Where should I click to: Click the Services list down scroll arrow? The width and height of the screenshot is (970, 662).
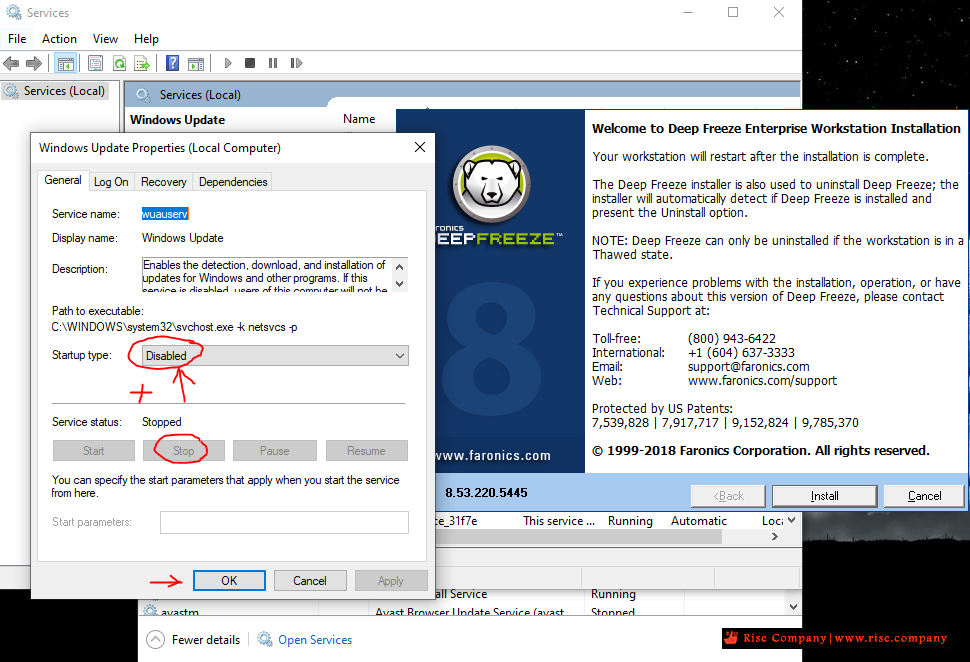(x=792, y=521)
